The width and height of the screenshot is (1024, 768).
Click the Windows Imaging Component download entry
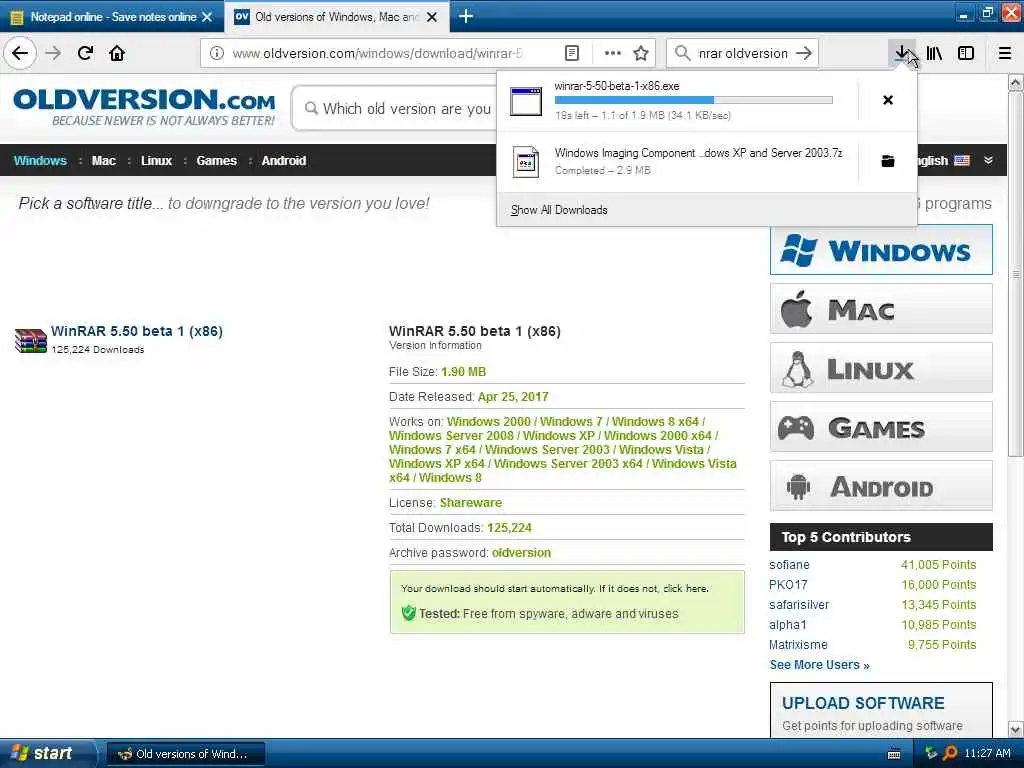click(x=677, y=161)
